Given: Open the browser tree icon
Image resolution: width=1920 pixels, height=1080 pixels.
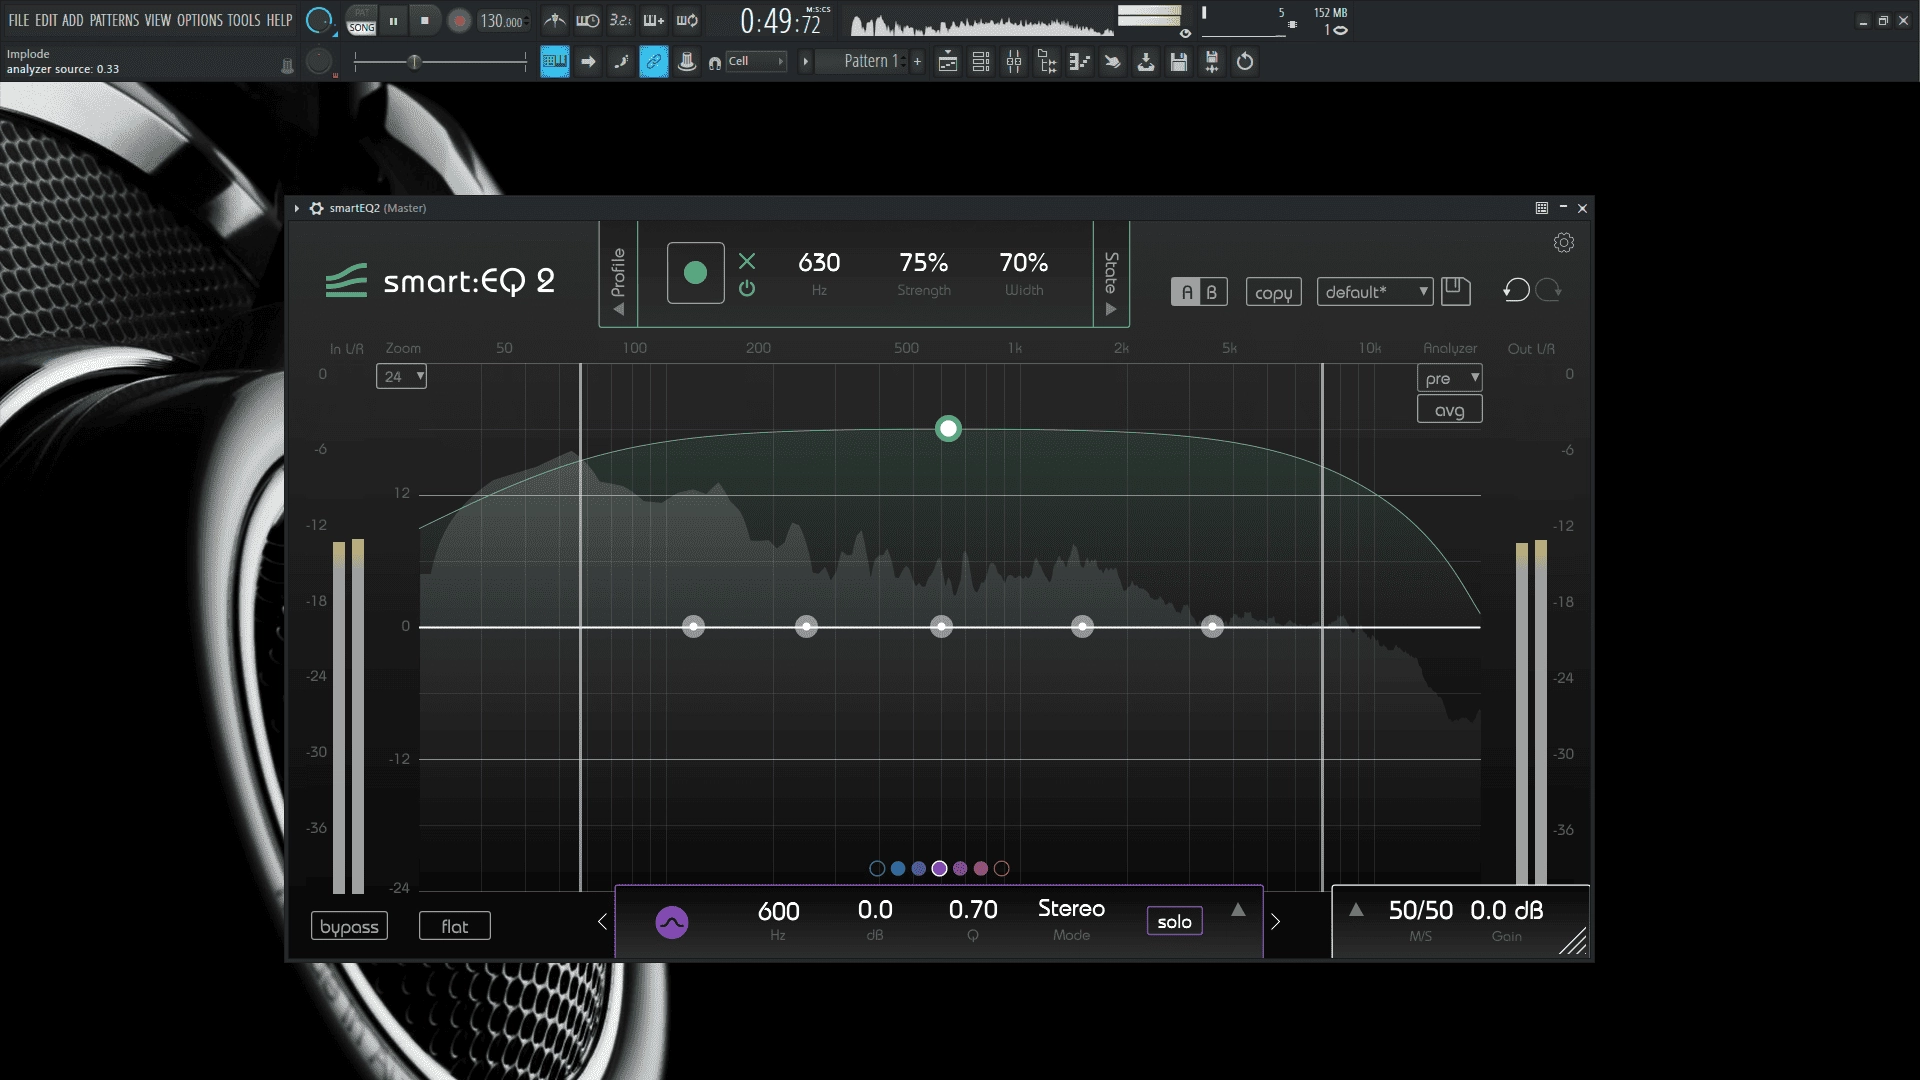Looking at the screenshot, I should [1047, 62].
